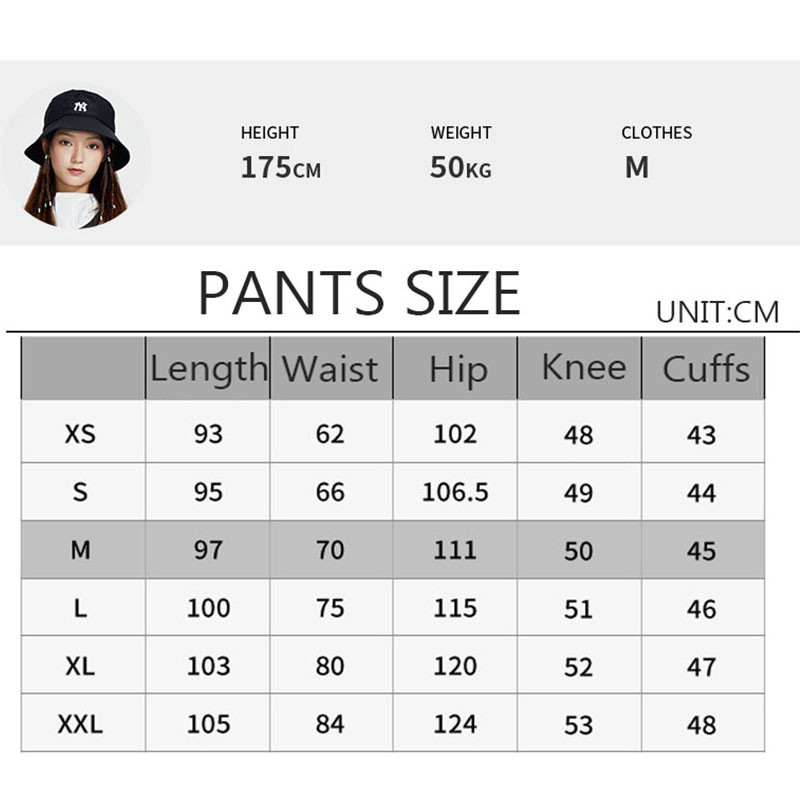Click the model's portrait photo
The width and height of the screenshot is (800, 800).
click(x=77, y=156)
